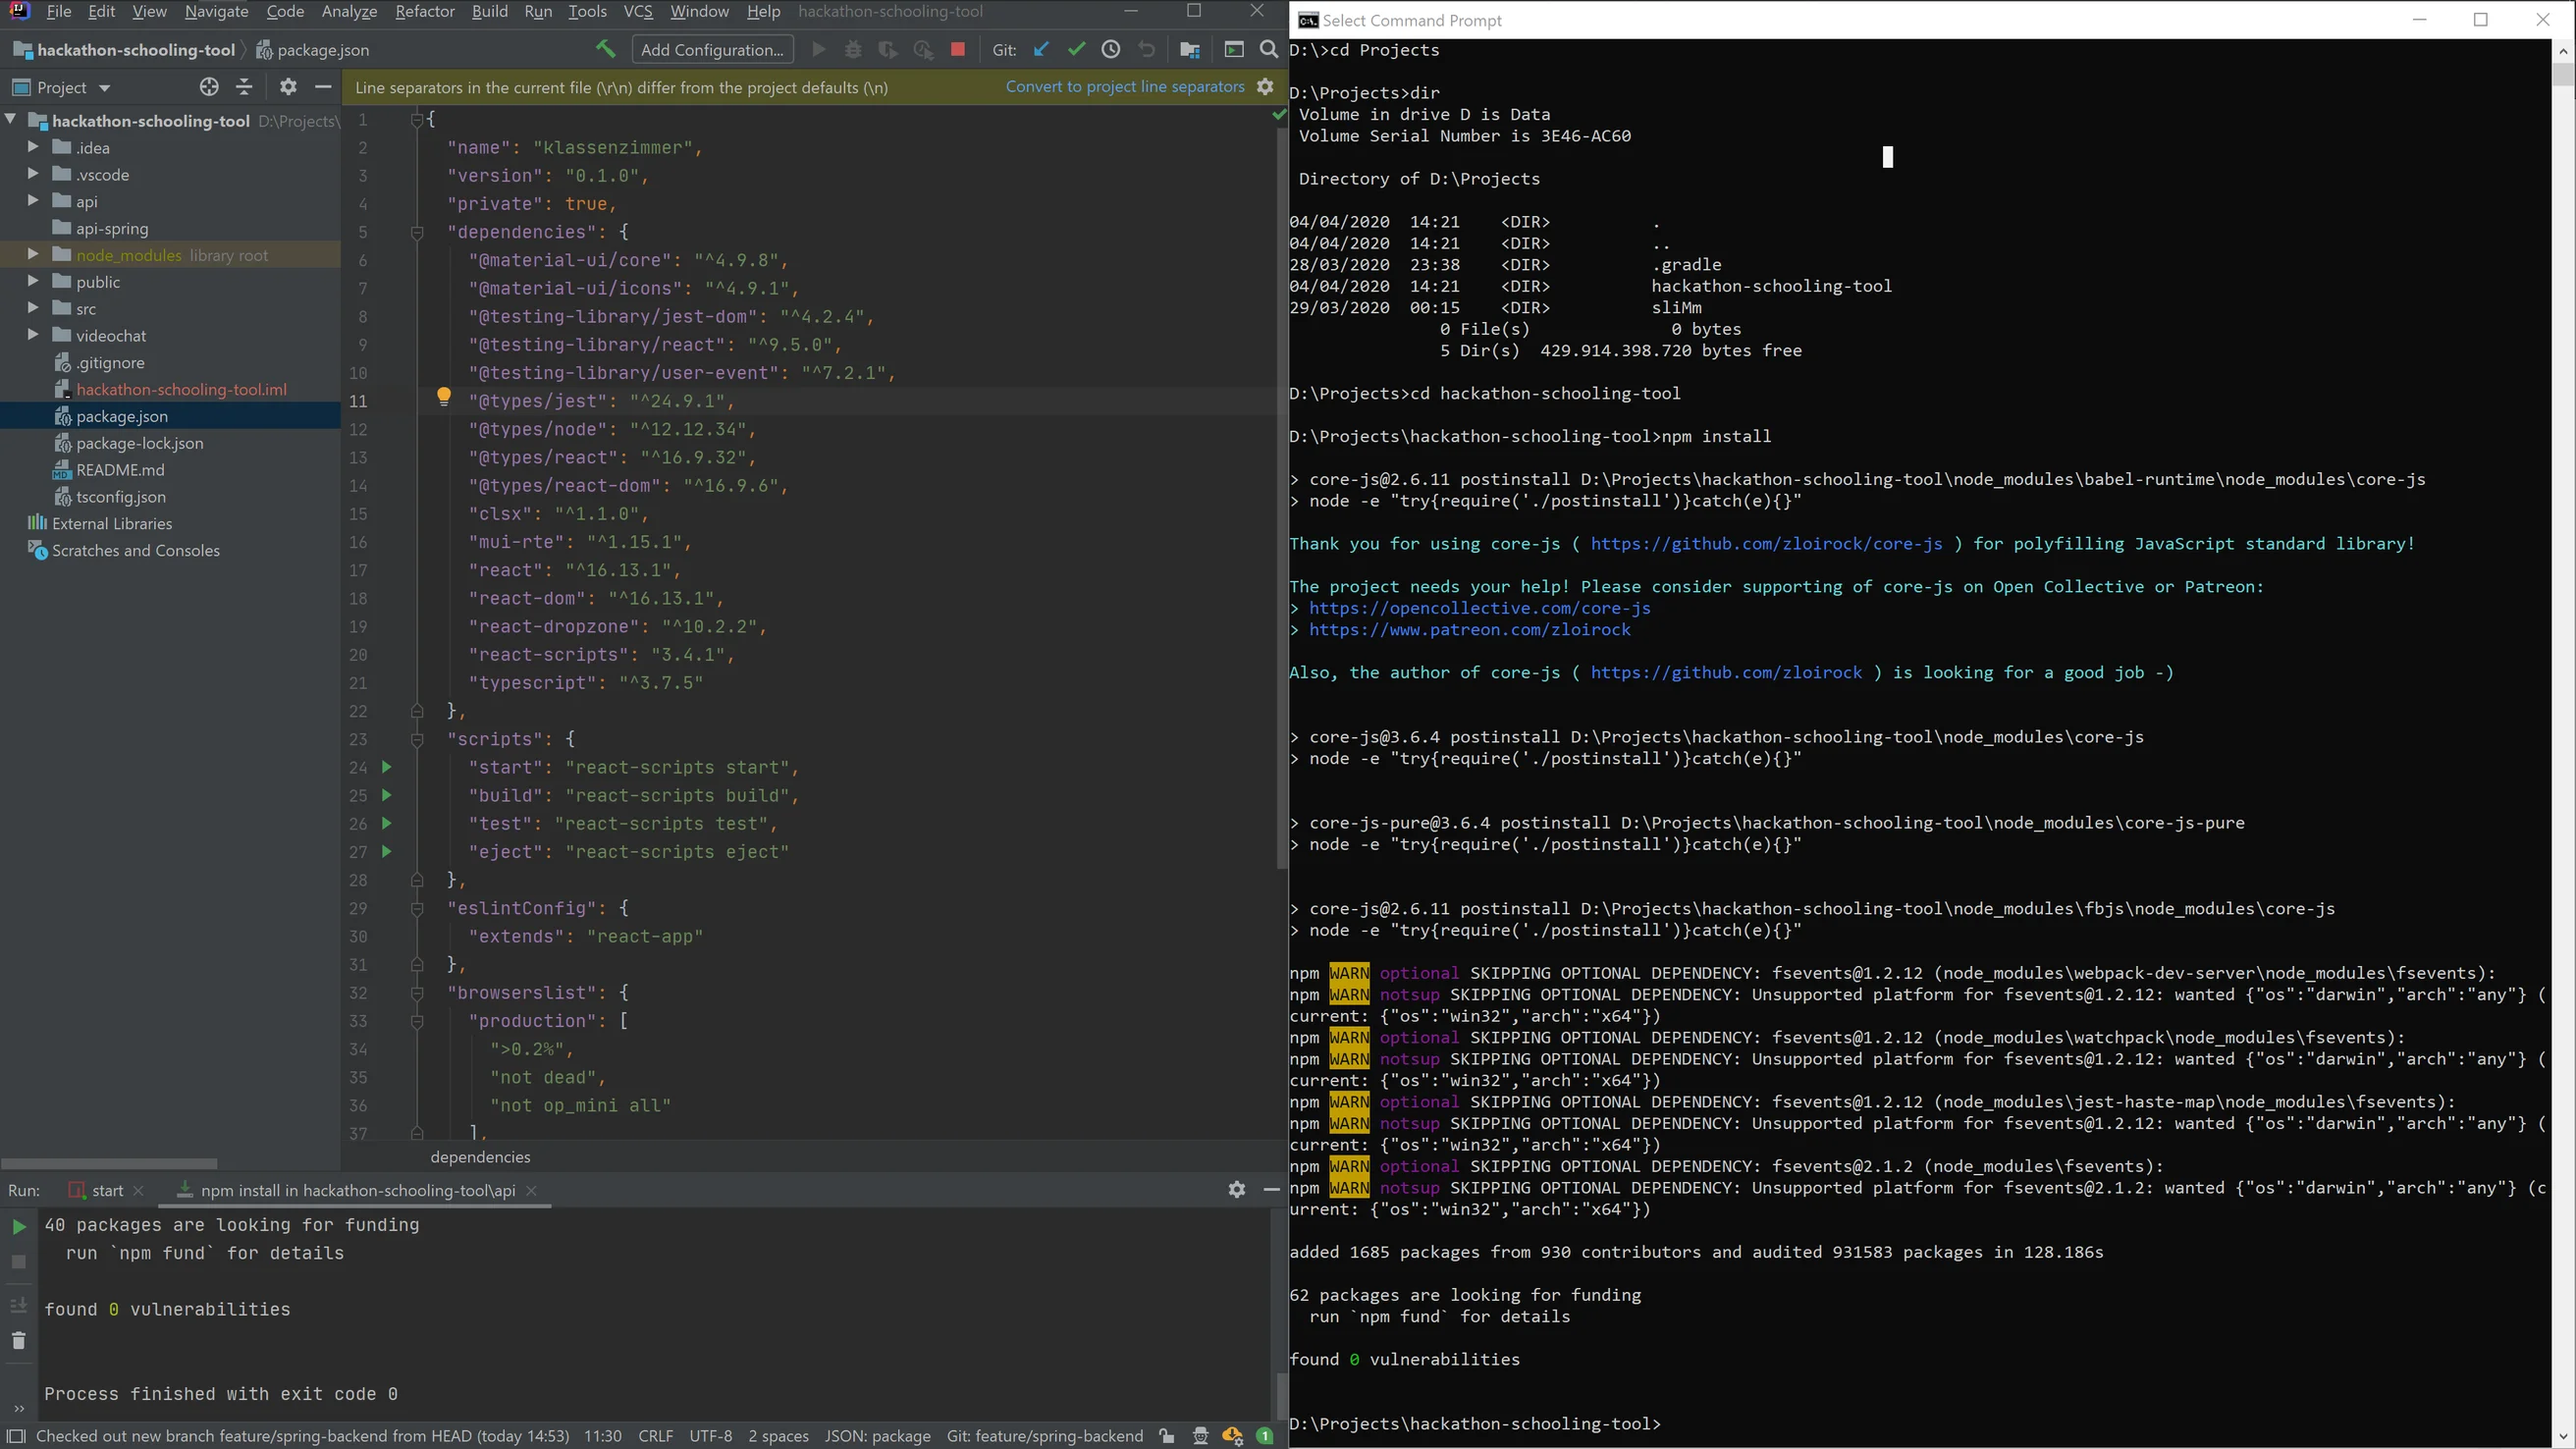Screen dimensions: 2576x1449
Task: Toggle visibility of .gitignore in project tree
Action: coord(110,361)
